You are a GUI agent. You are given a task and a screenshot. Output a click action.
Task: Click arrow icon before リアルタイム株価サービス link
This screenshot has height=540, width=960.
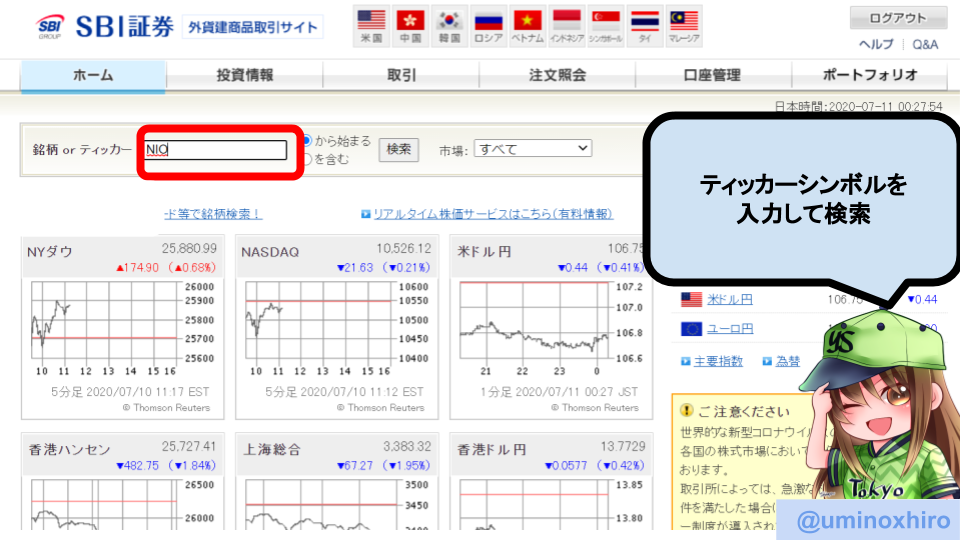click(x=366, y=214)
